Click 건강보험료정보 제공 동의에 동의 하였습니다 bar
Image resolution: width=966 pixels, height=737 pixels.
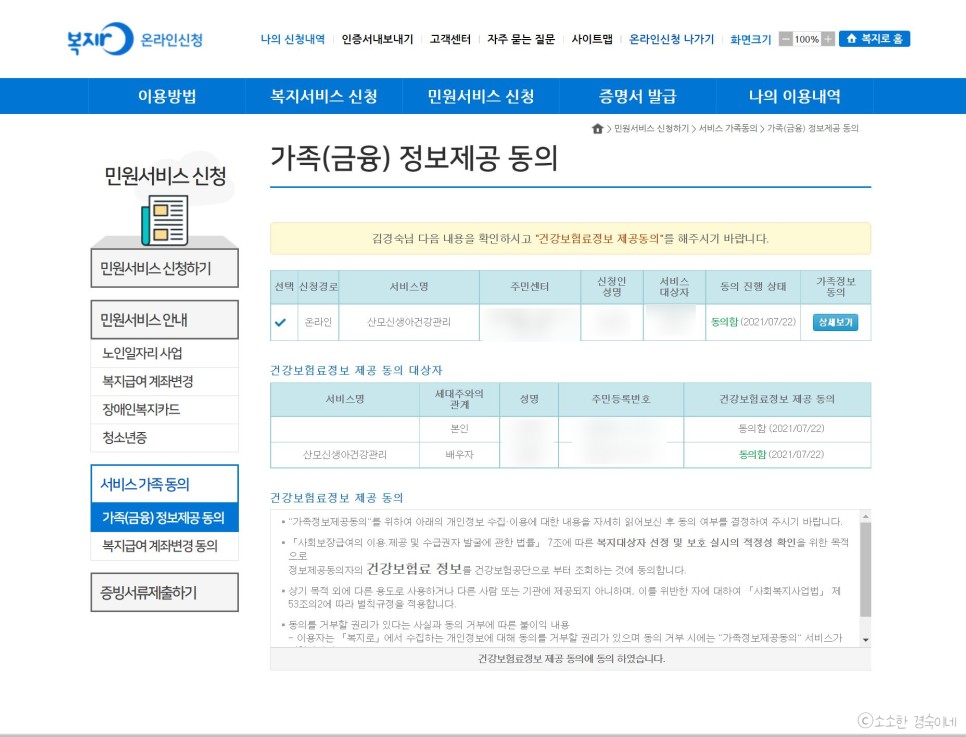(570, 659)
